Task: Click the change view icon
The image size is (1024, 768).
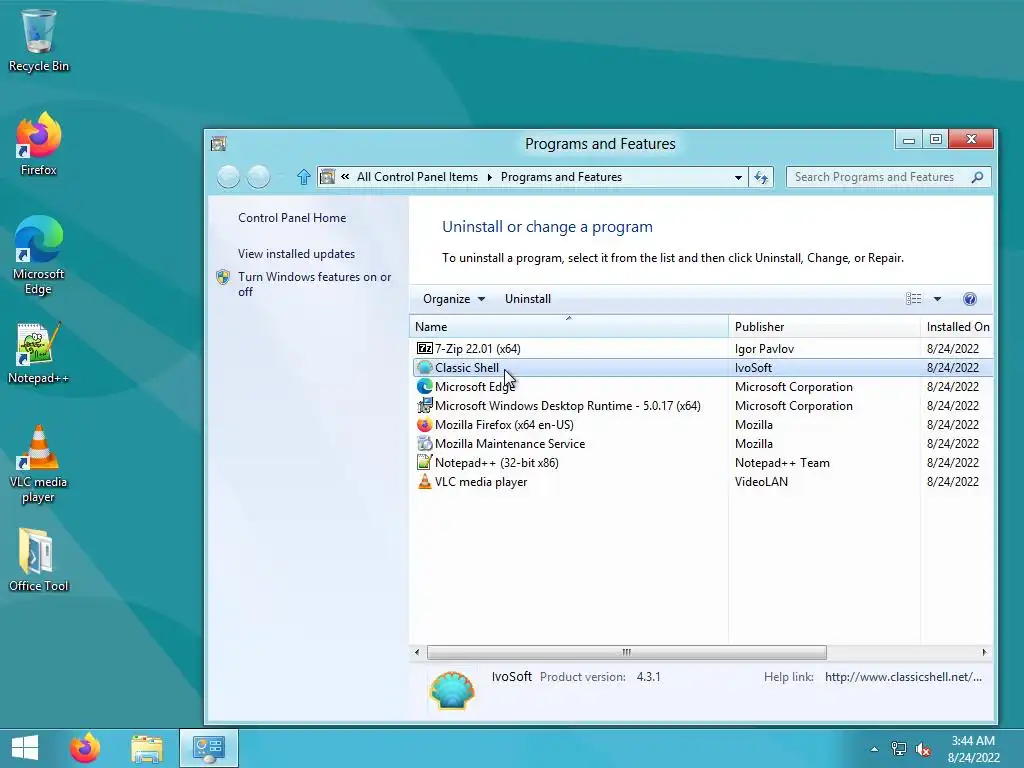Action: pyautogui.click(x=914, y=298)
